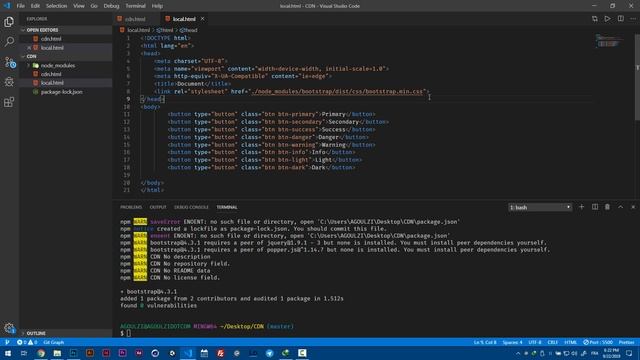
Task: Open File Explorer from the taskbar
Action: click(57, 353)
